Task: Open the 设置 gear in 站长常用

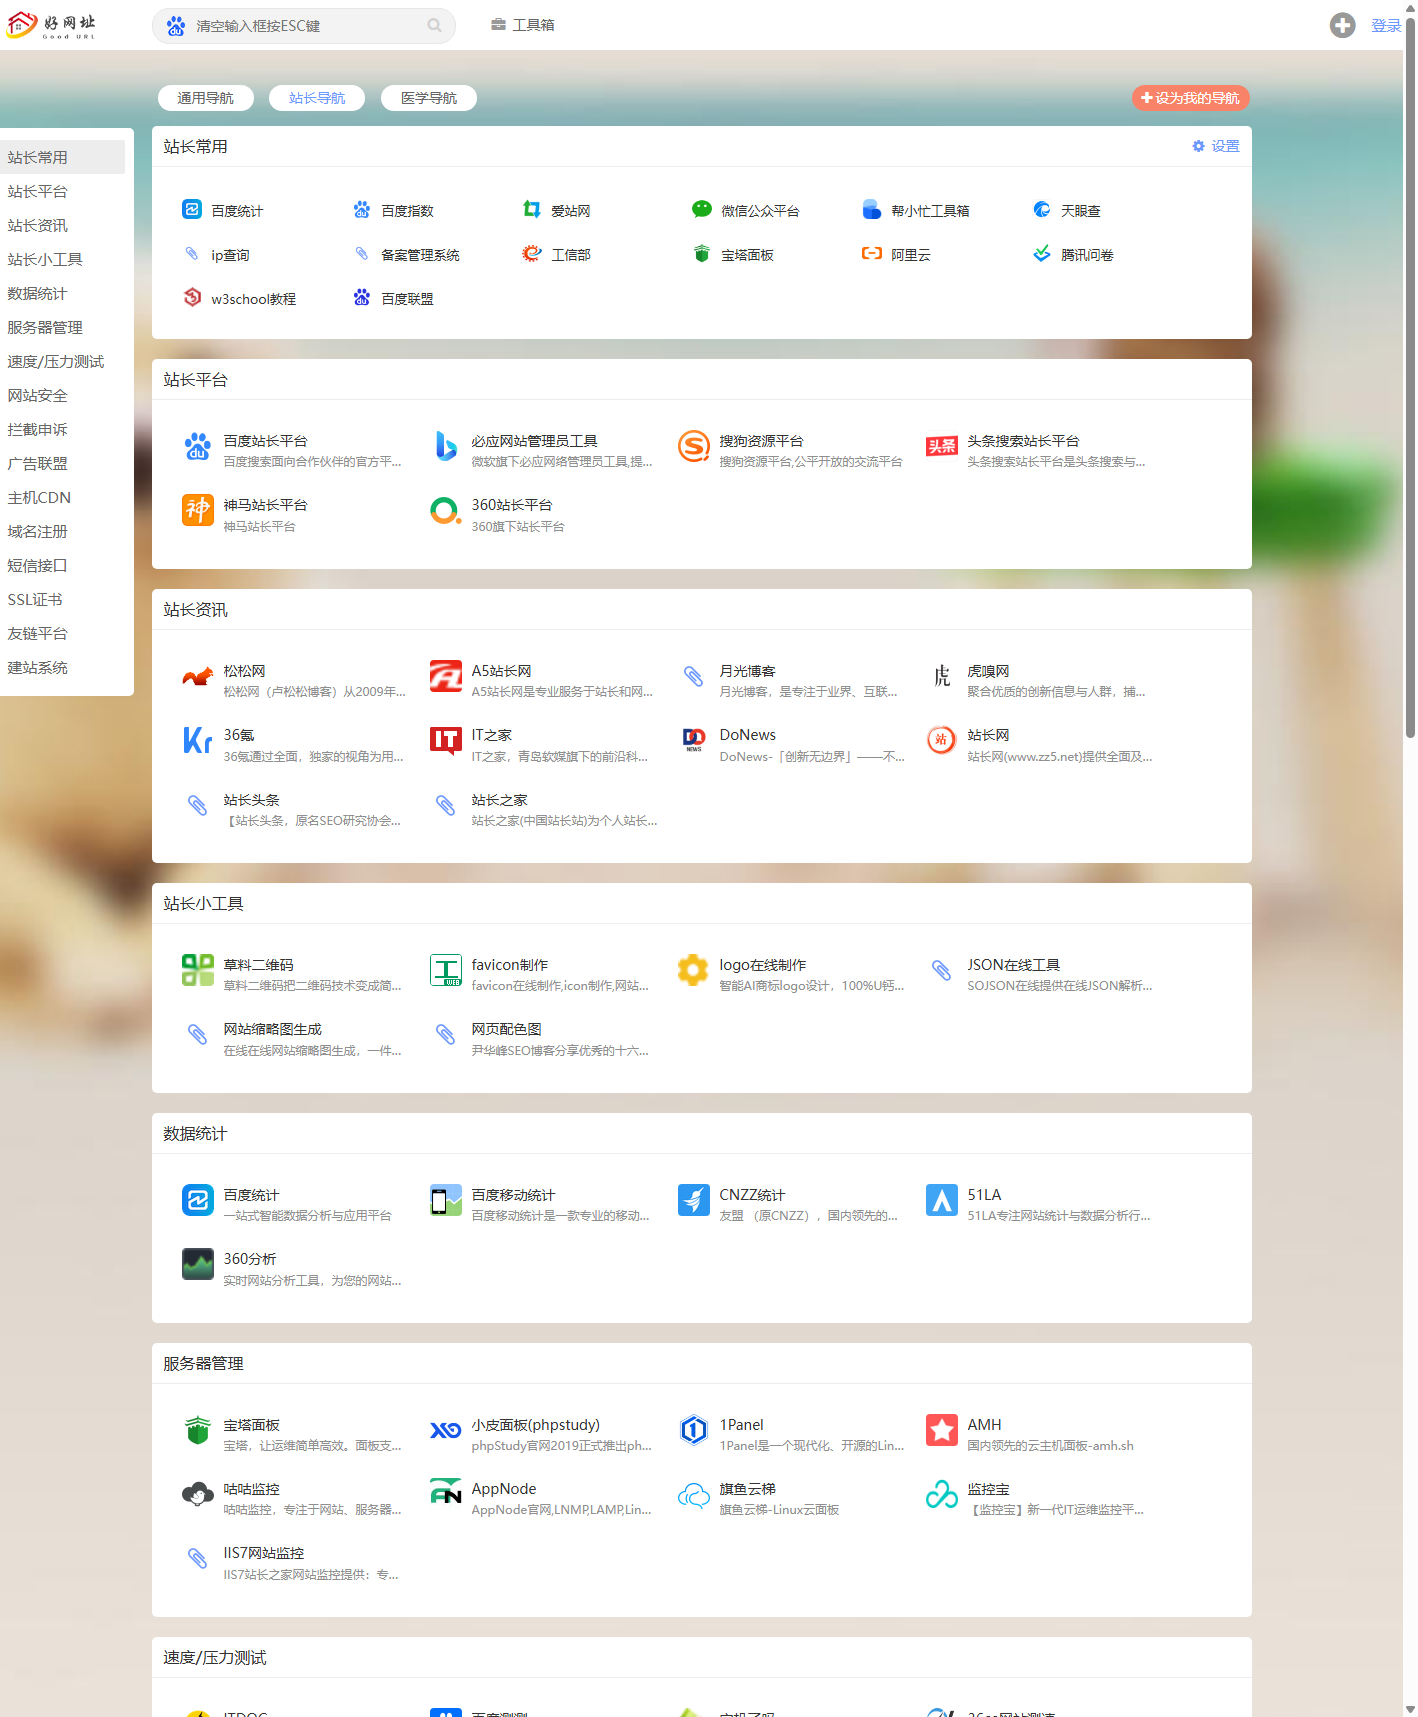Action: point(1215,146)
